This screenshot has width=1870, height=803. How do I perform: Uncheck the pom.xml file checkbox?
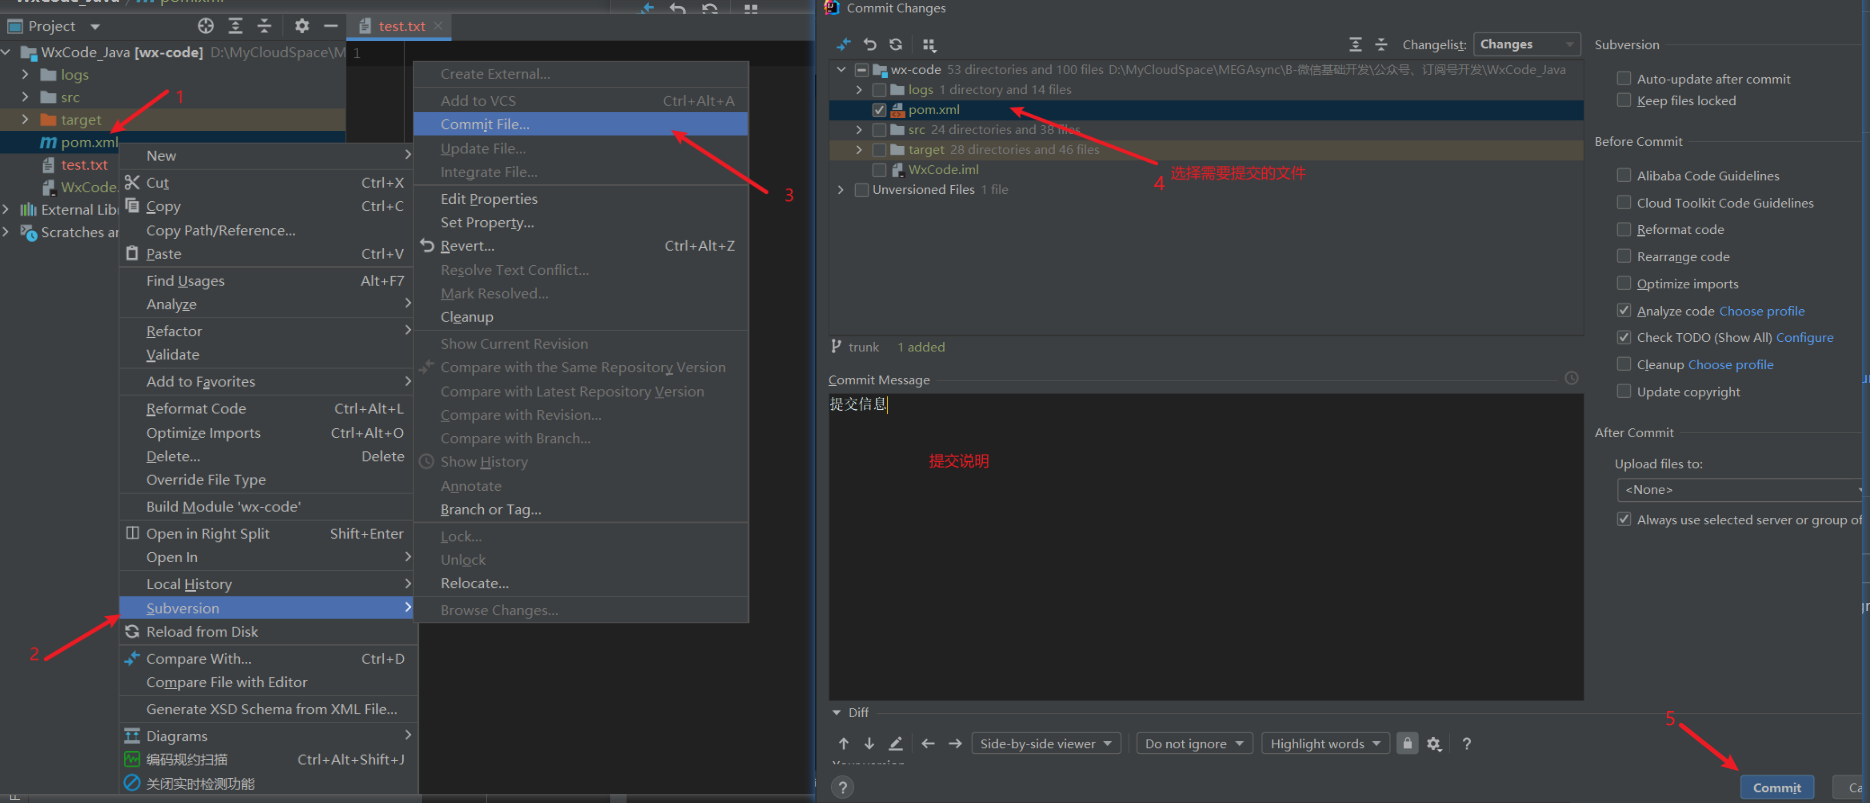point(879,110)
